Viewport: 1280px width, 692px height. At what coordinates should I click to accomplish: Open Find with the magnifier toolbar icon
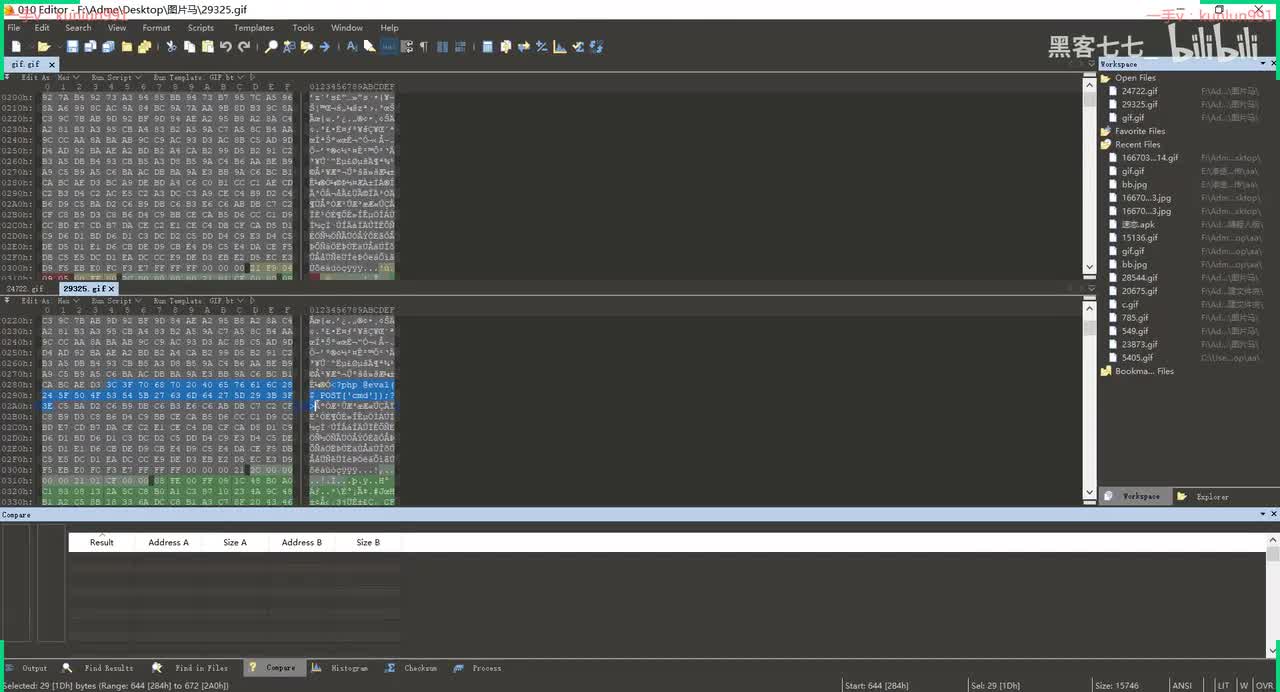(x=271, y=46)
